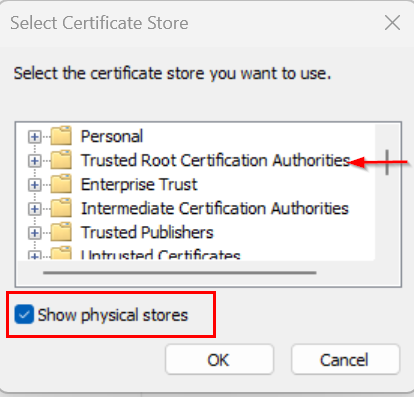The height and width of the screenshot is (397, 414).
Task: Click the Intermediate Certification Authorities folder icon
Action: click(x=61, y=208)
